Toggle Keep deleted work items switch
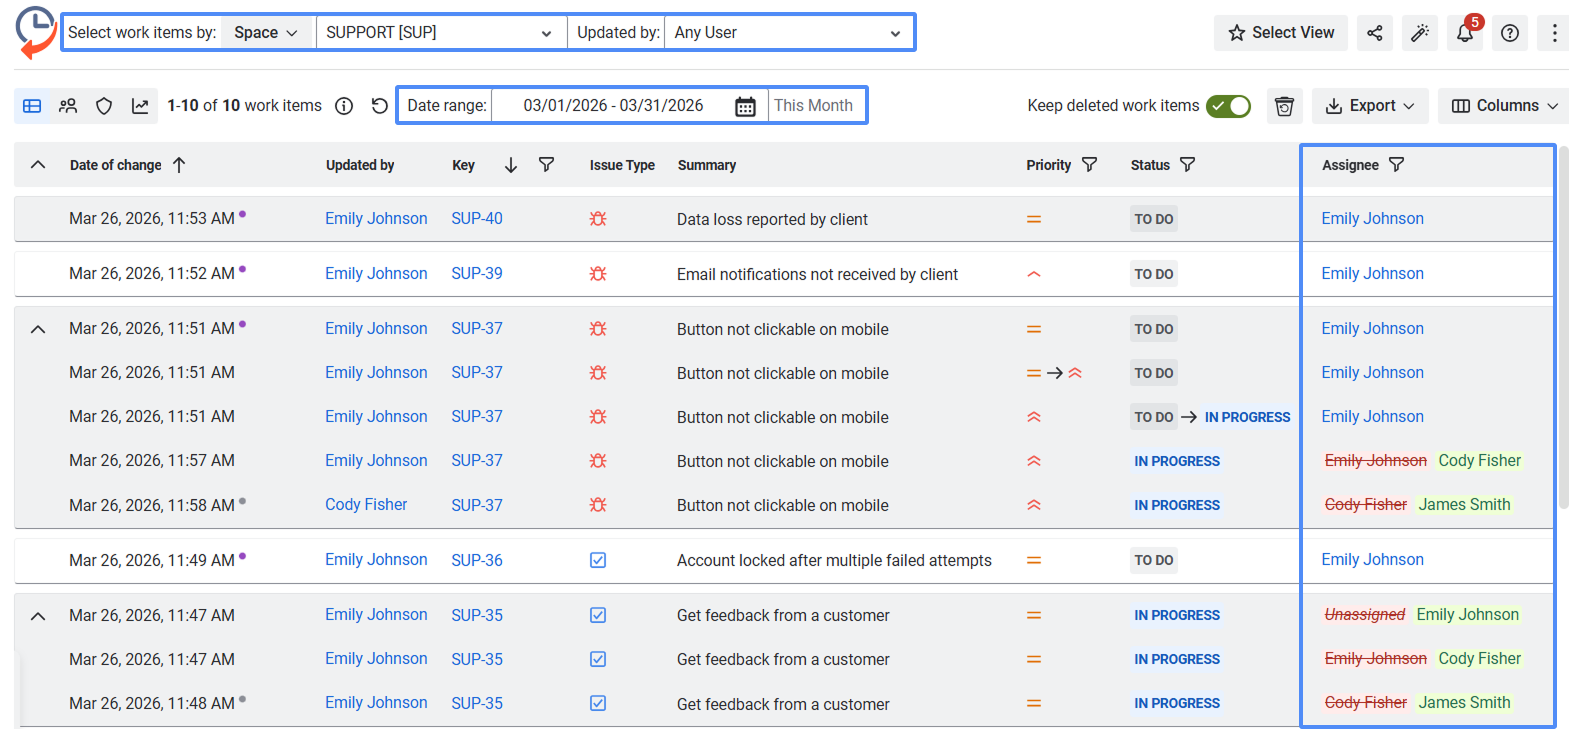 (x=1228, y=106)
